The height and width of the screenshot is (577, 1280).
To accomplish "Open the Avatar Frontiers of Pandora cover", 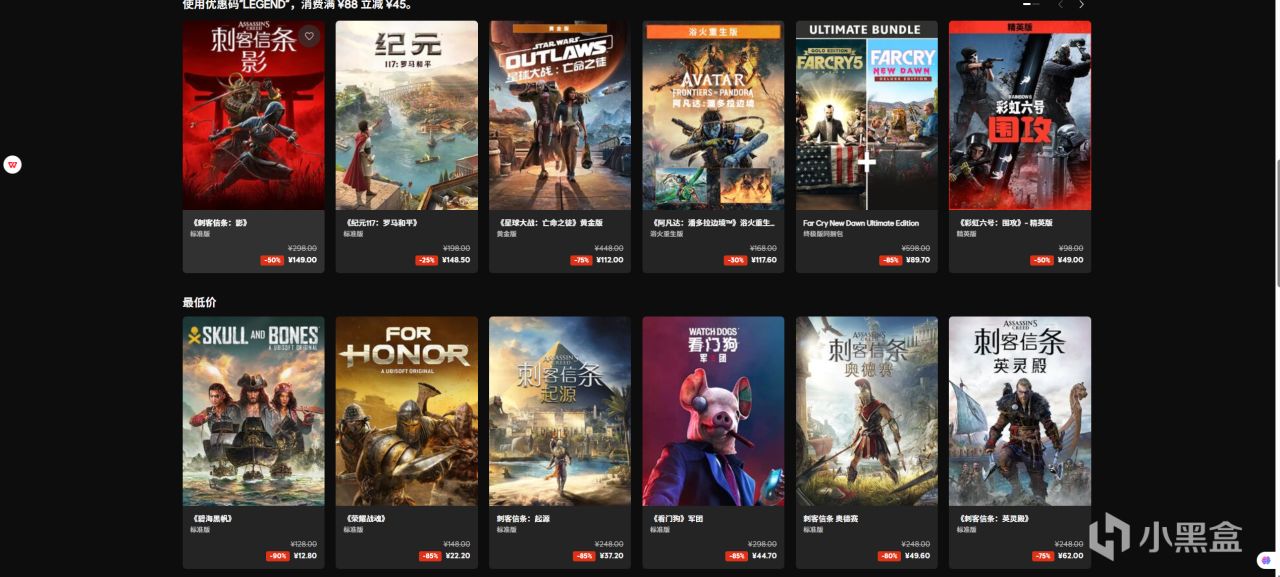I will [713, 115].
